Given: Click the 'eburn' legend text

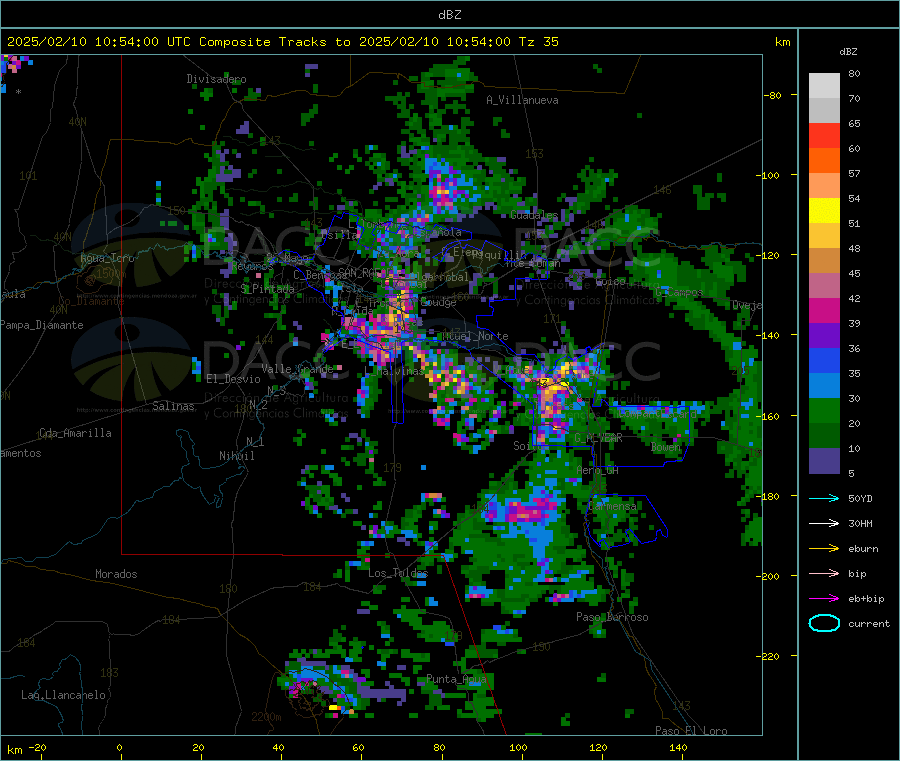Looking at the screenshot, I should (x=863, y=549).
